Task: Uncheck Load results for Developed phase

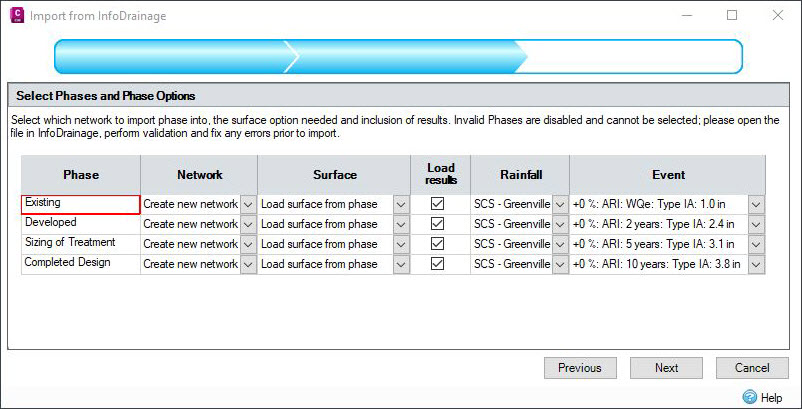Action: click(437, 224)
